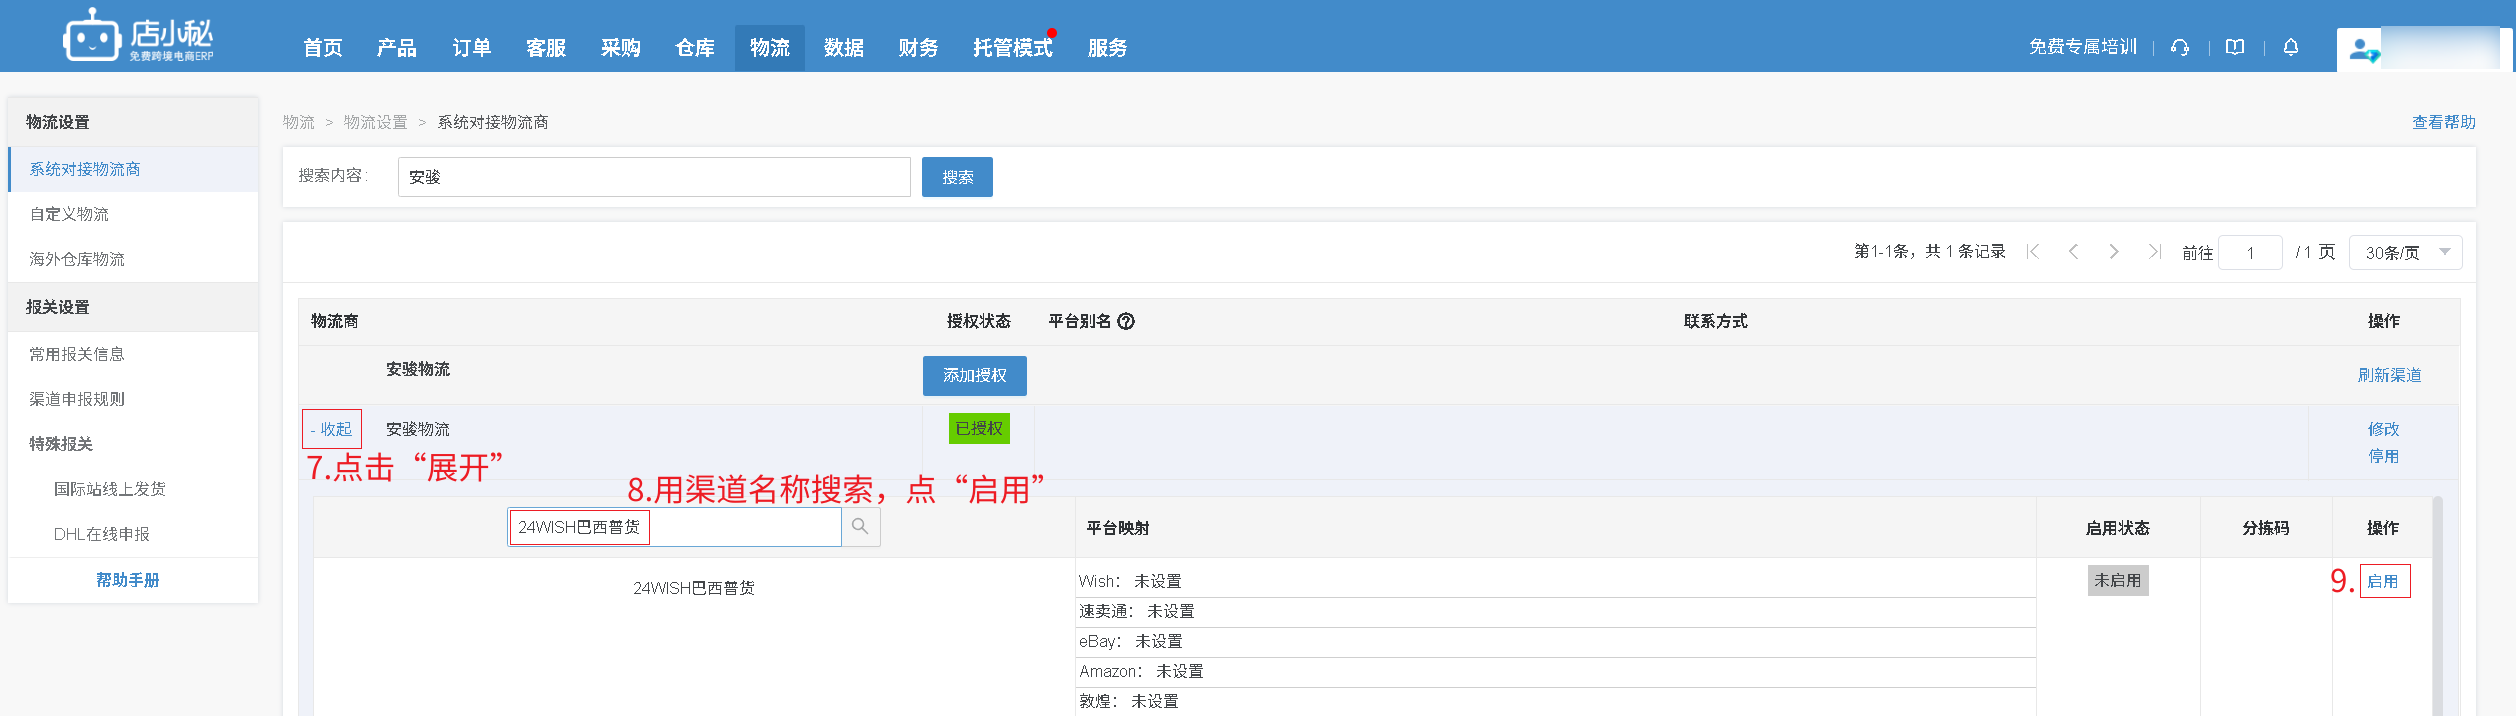2516x716 pixels.
Task: Click the user account avatar icon
Action: tap(2363, 49)
